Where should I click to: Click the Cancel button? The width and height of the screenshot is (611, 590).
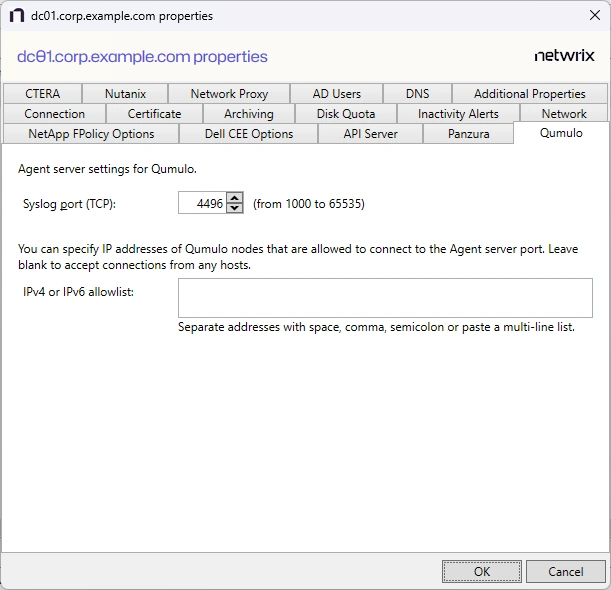pos(565,571)
